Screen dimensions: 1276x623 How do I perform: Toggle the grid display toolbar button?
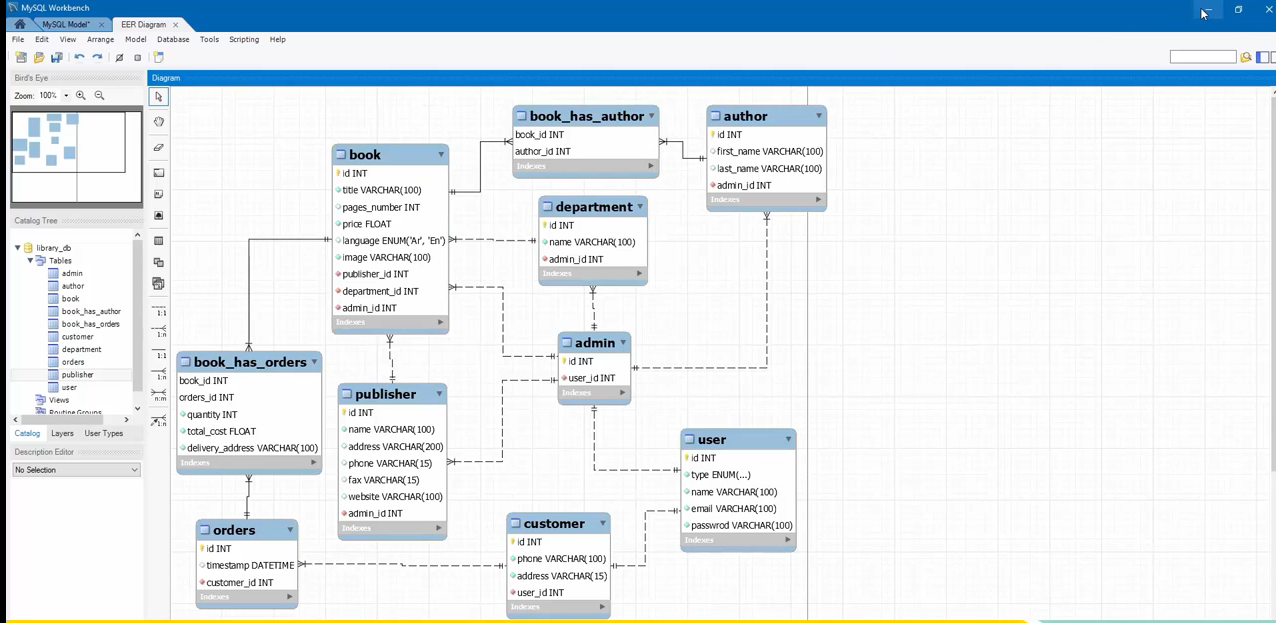point(119,58)
